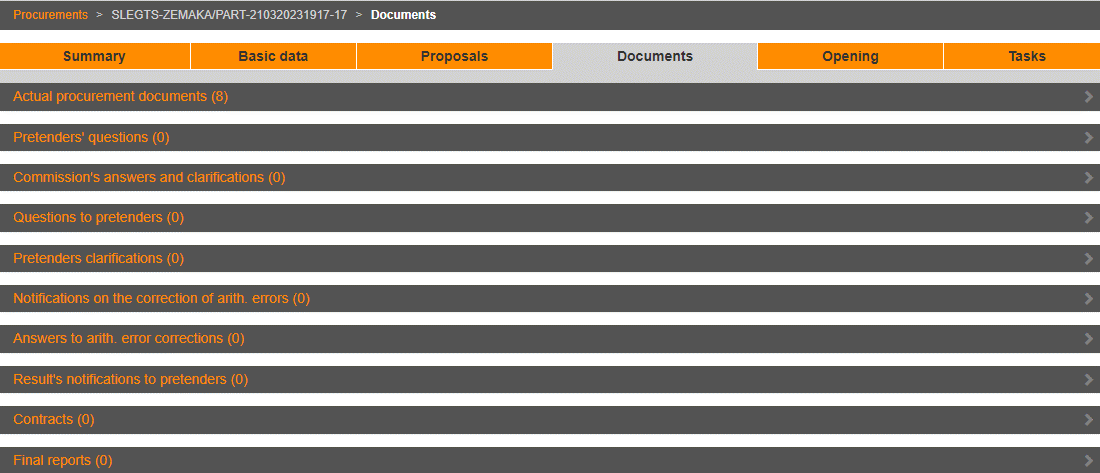This screenshot has width=1100, height=473.
Task: Open the Opening tab
Action: coord(850,57)
